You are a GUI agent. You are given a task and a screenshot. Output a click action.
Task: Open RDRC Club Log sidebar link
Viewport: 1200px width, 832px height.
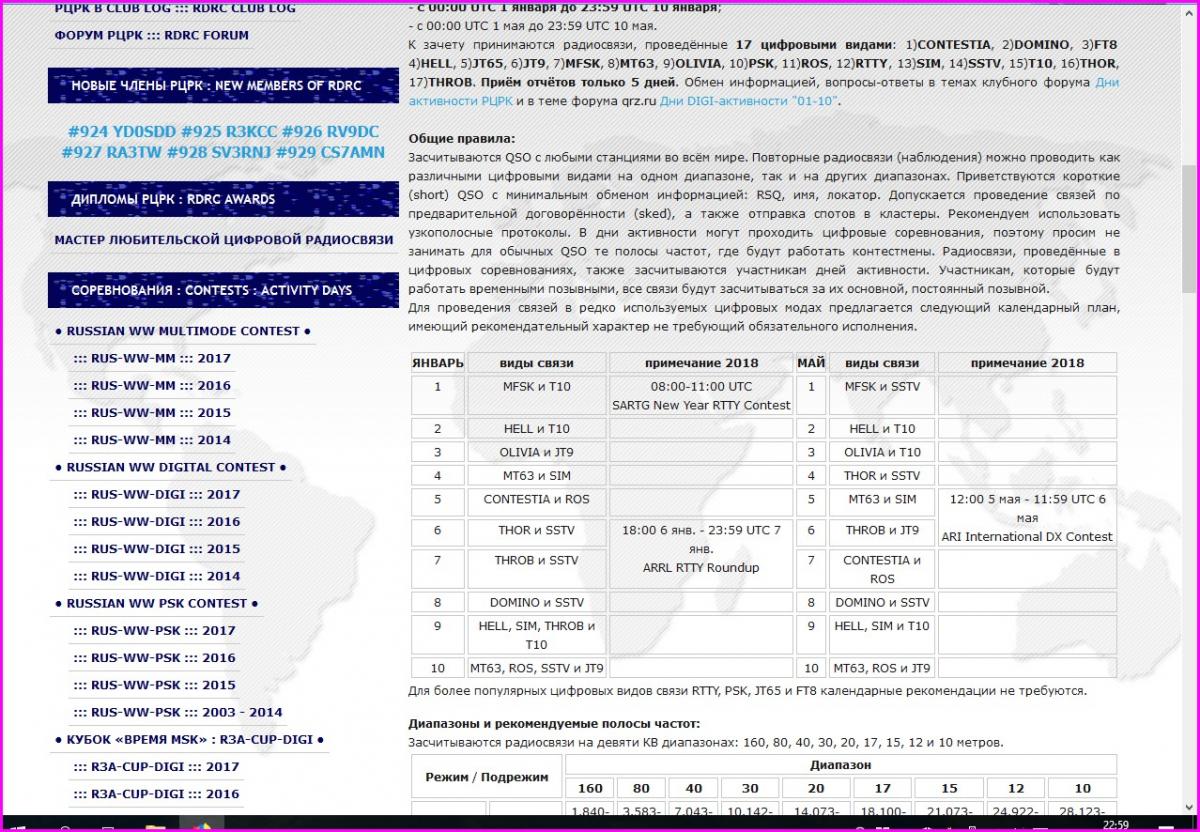[x=174, y=8]
